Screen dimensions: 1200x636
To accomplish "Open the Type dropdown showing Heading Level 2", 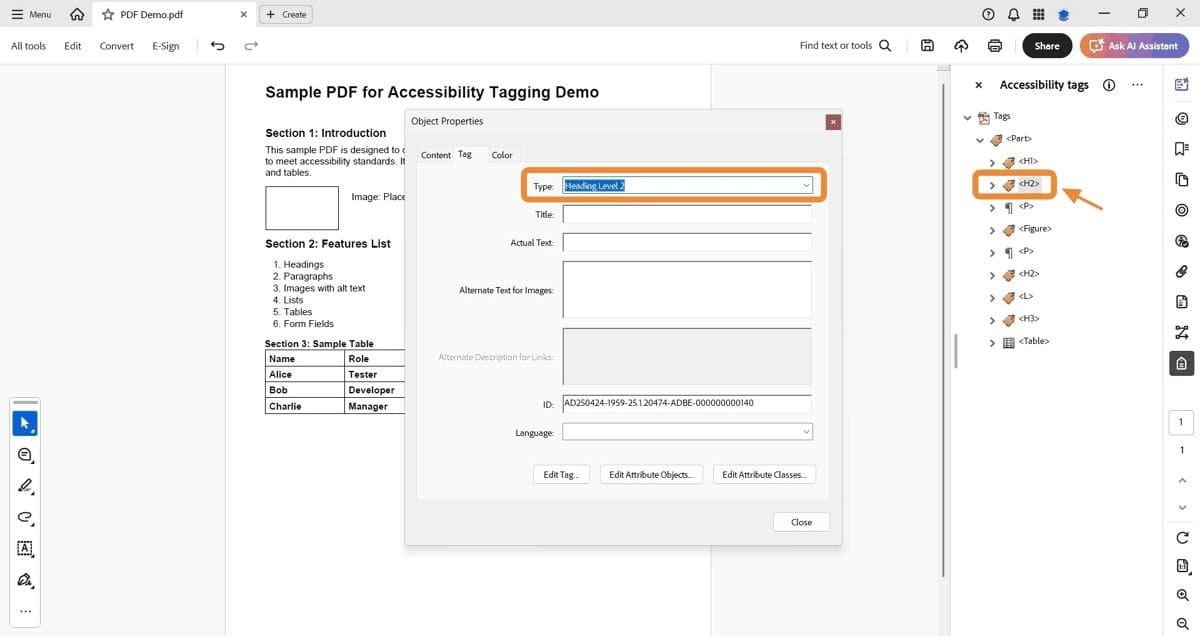I will tap(806, 185).
